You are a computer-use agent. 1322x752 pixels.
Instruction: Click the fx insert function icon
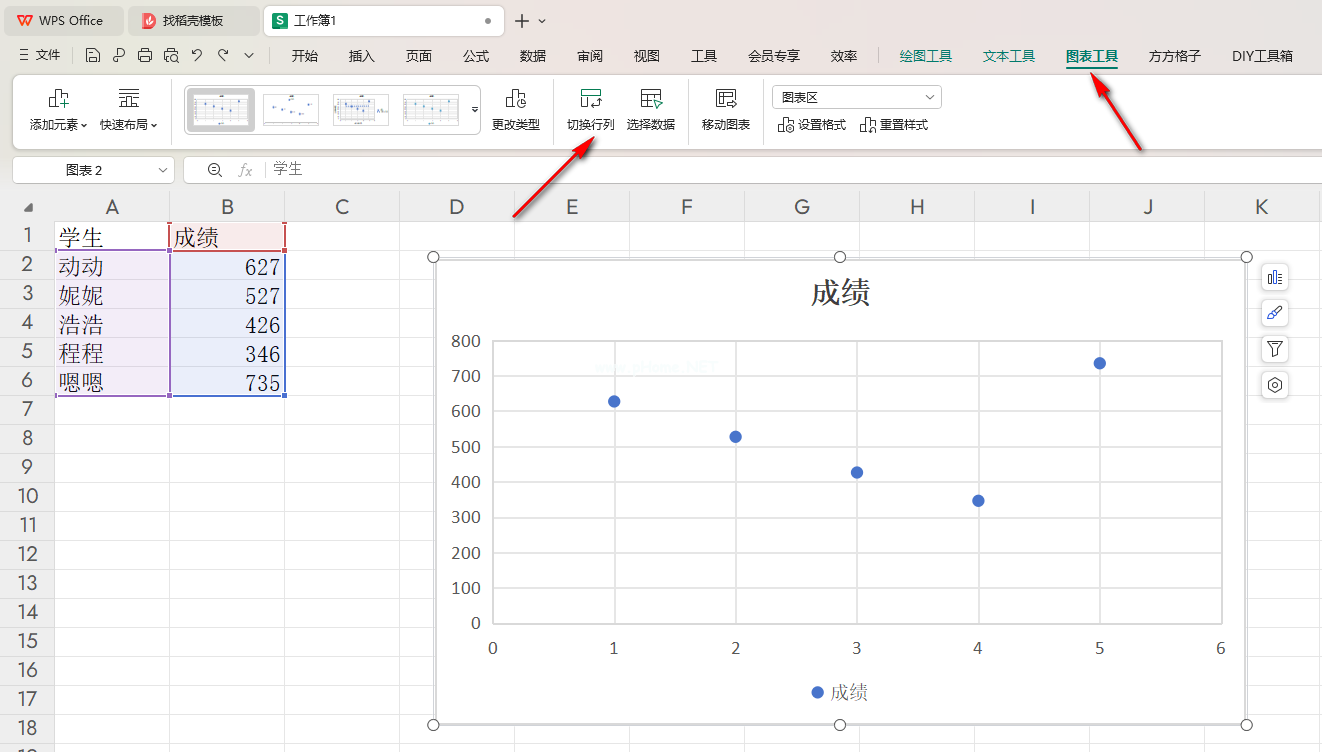coord(245,170)
